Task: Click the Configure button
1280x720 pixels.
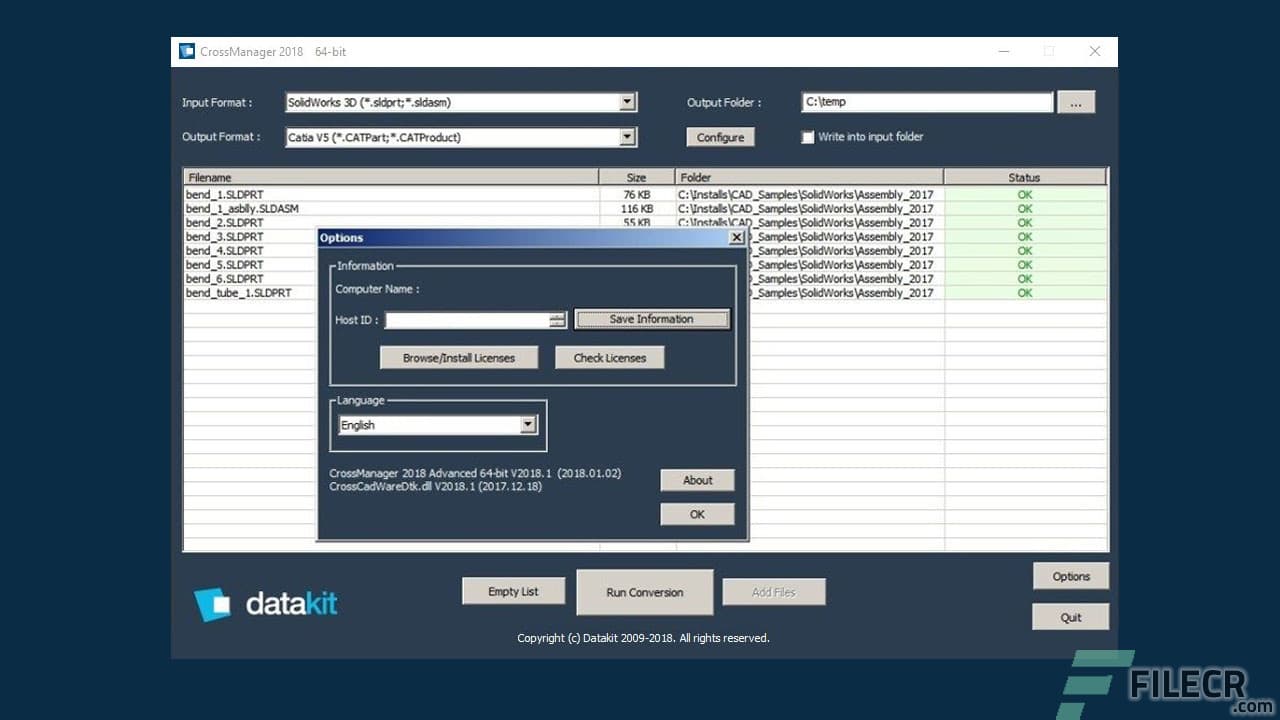Action: (x=720, y=137)
